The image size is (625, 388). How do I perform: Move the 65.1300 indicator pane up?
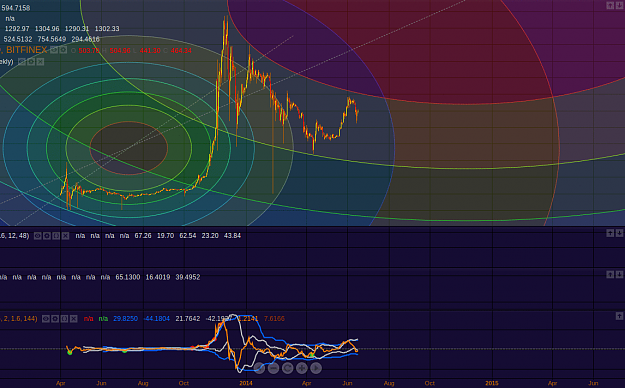point(610,274)
